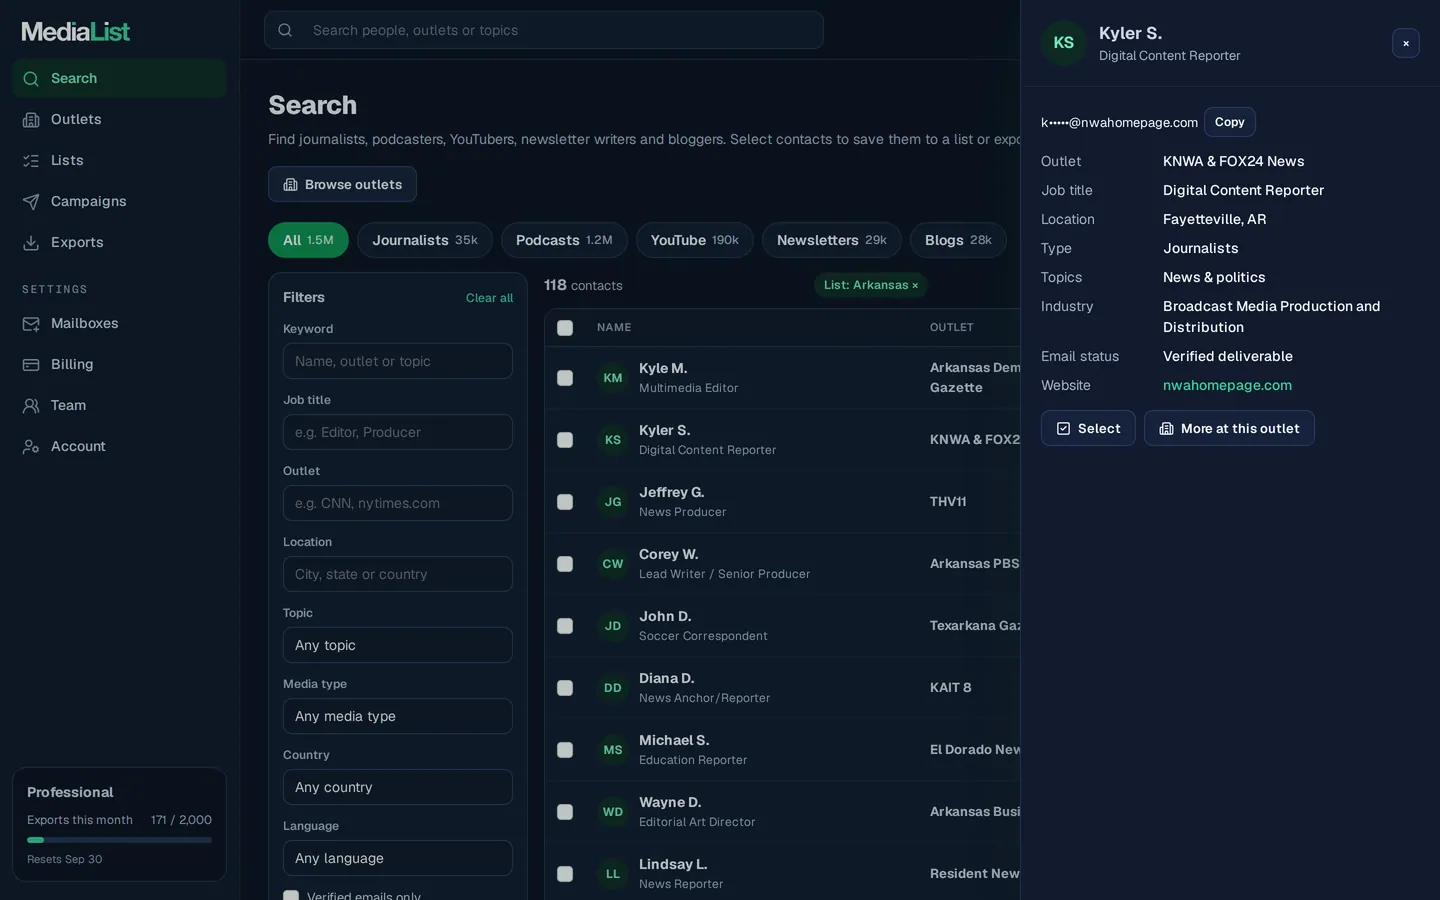Toggle the select-all checkbox in table header

coord(565,328)
